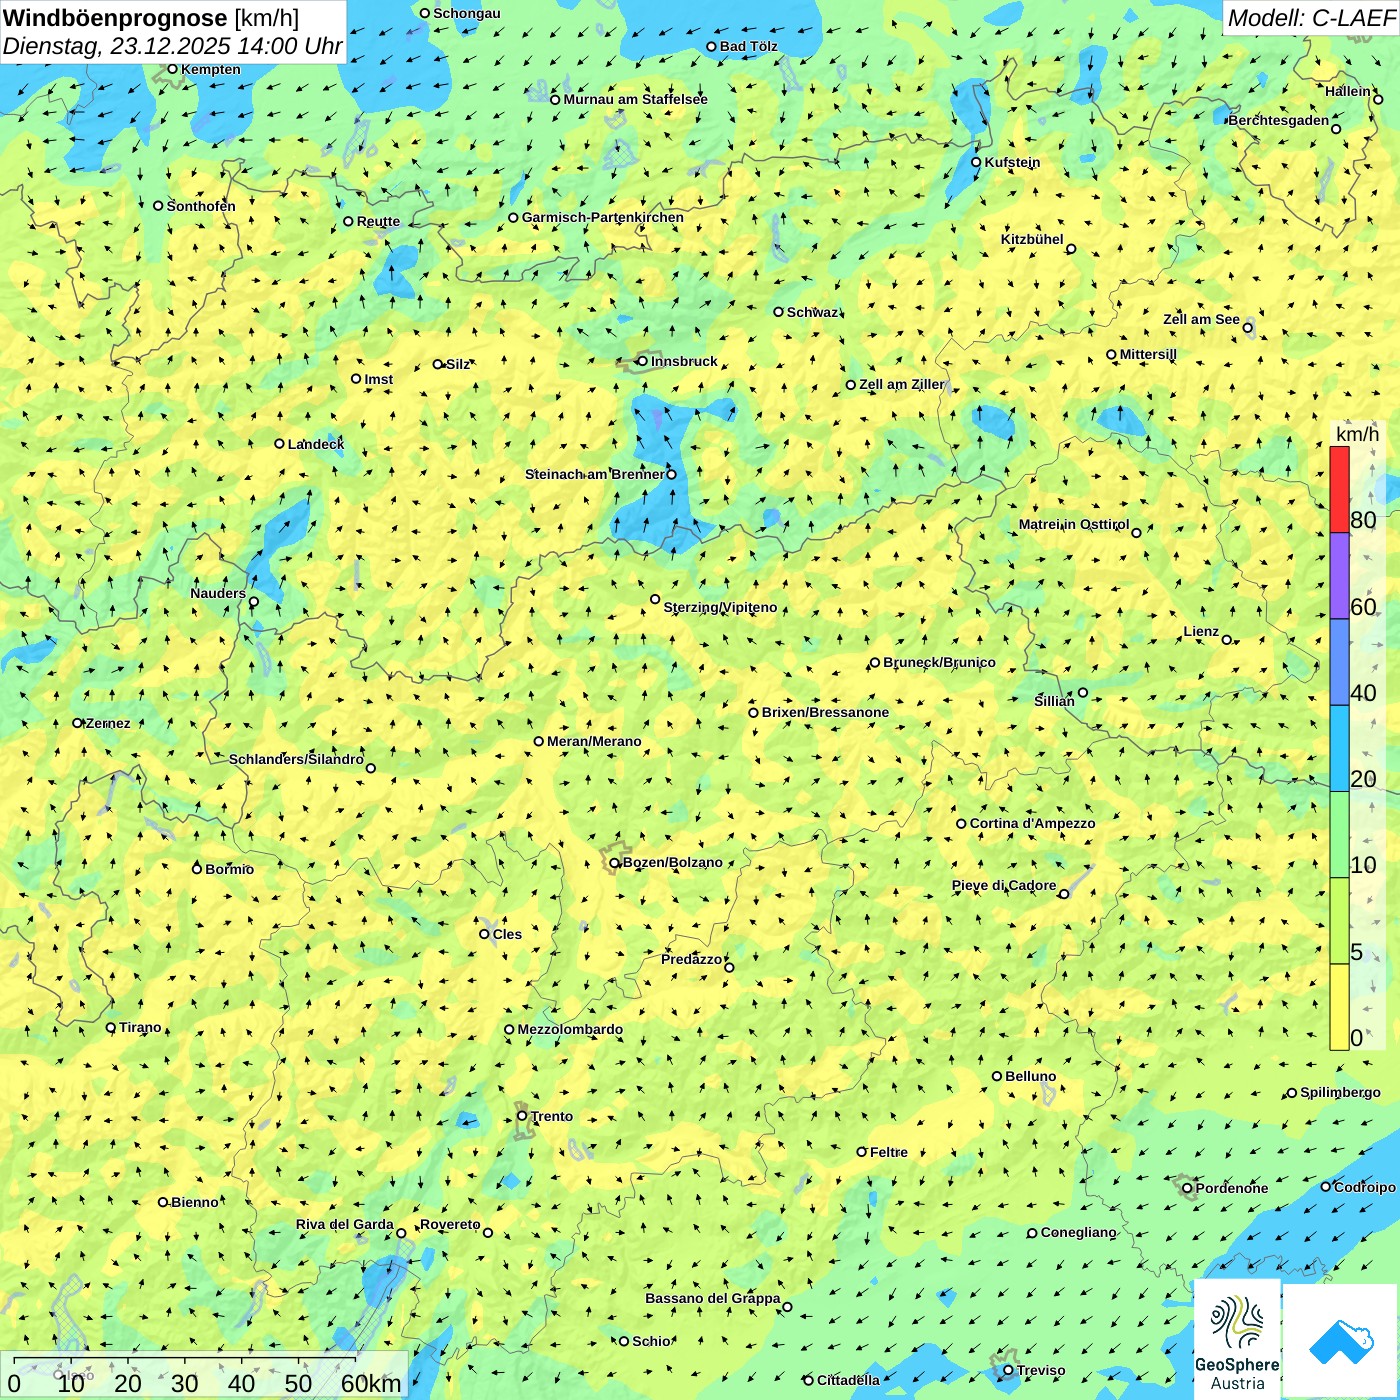Click the Bozen/Bolzano city marker
This screenshot has height=1400, width=1400.
(614, 863)
